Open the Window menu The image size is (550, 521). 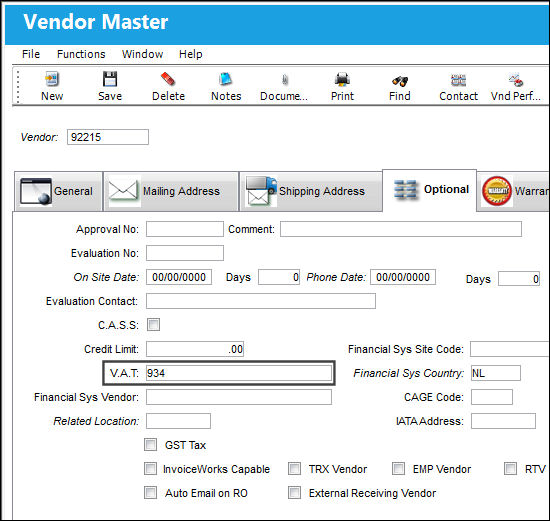click(142, 54)
